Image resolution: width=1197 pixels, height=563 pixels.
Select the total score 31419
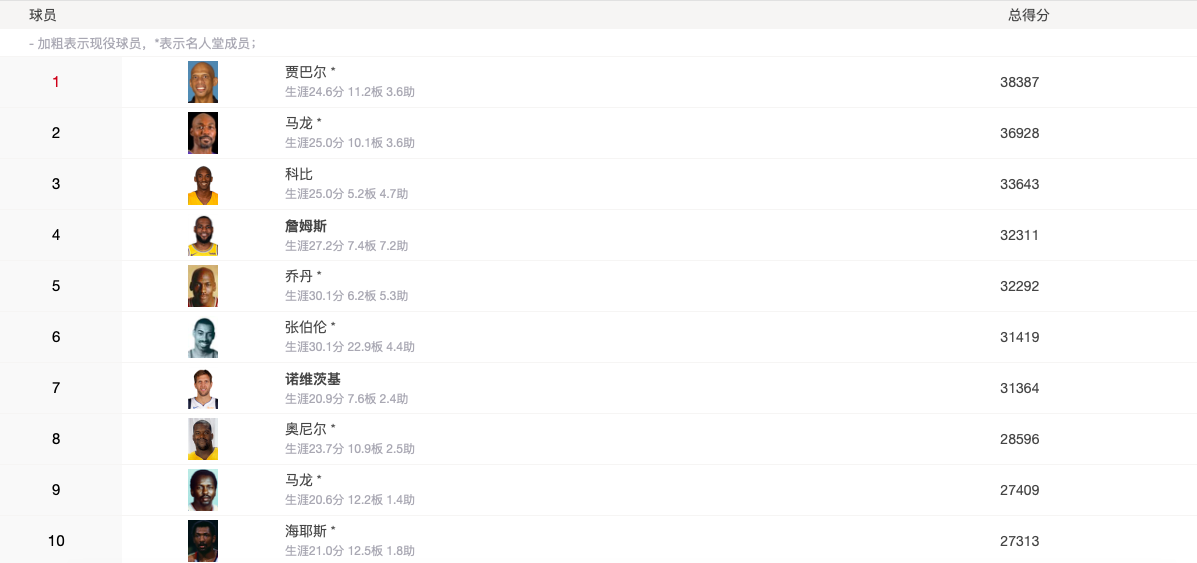1019,338
